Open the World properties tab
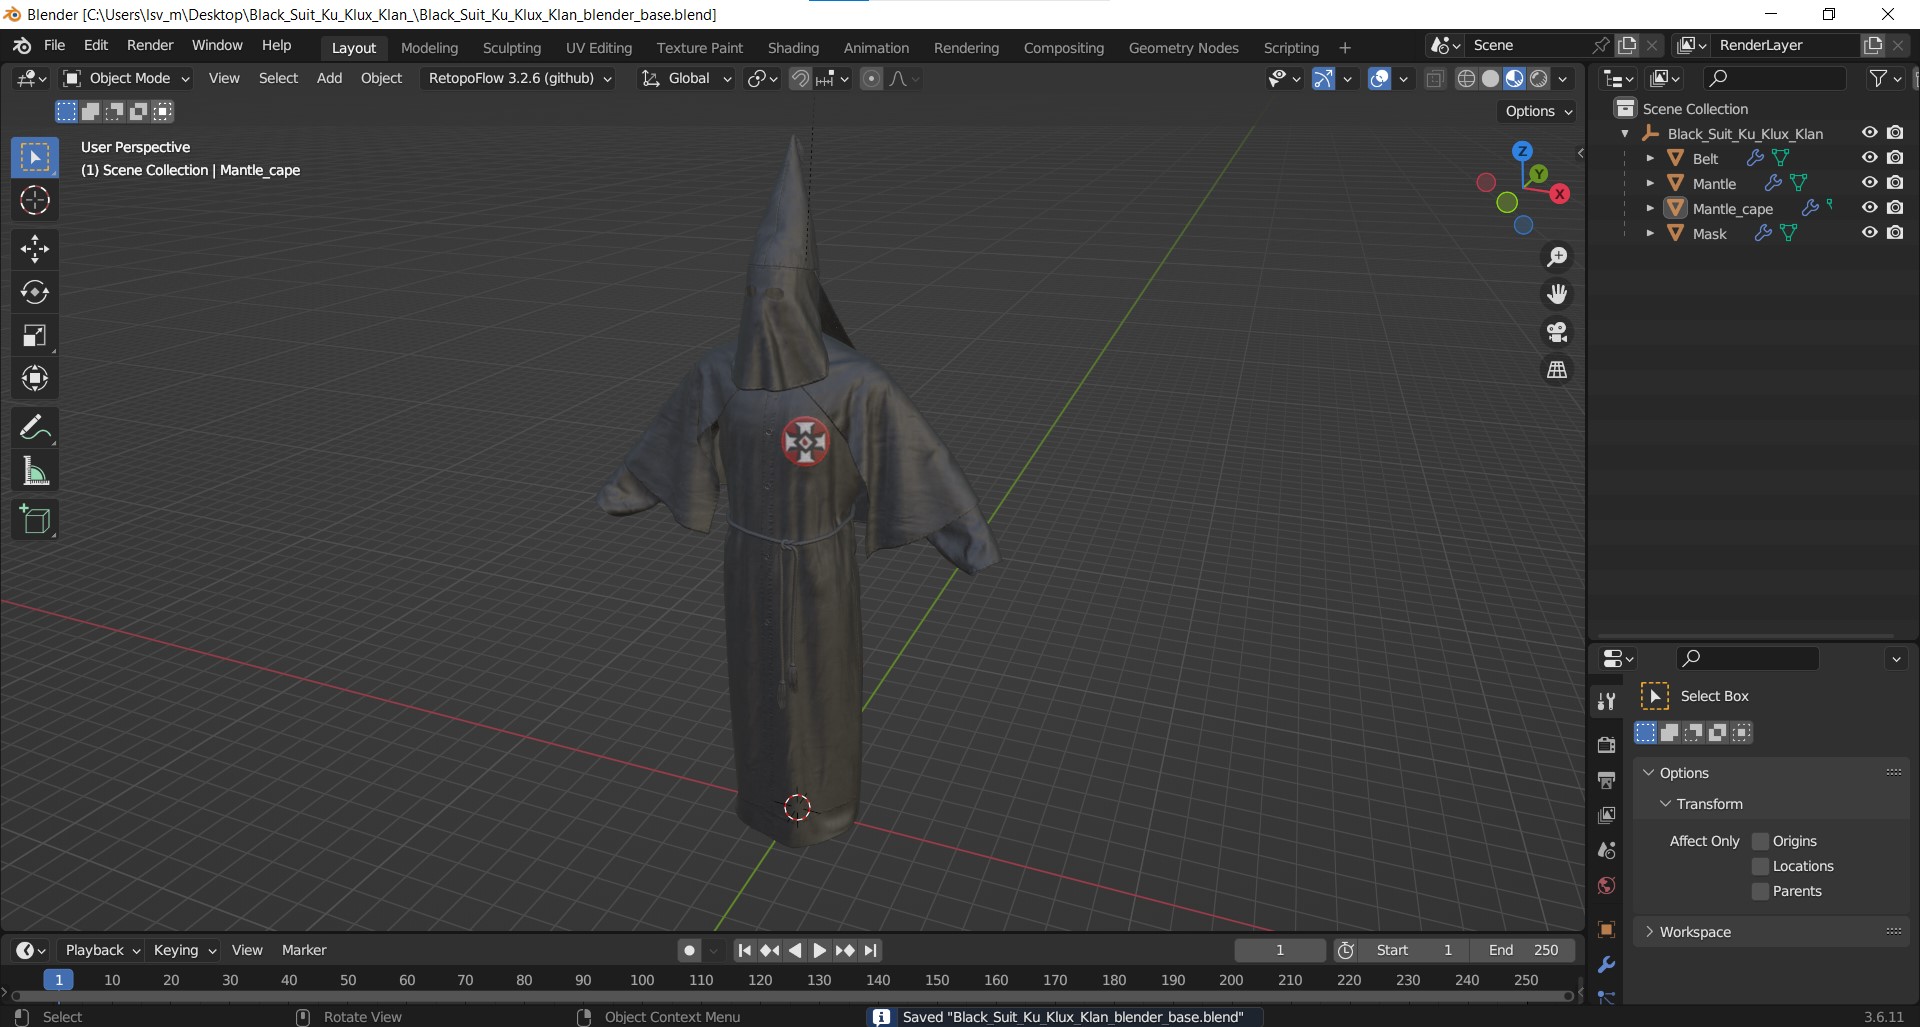The width and height of the screenshot is (1920, 1027). [x=1606, y=886]
